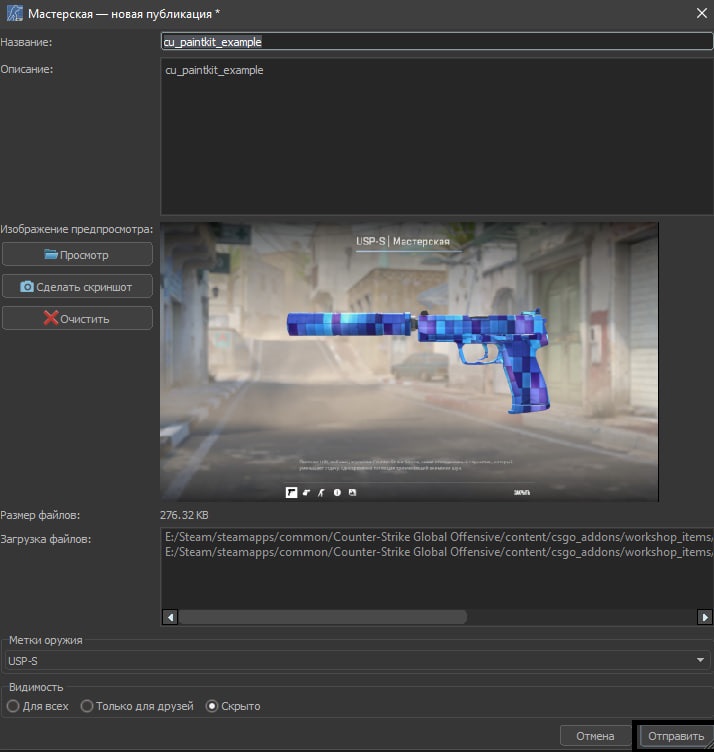Image resolution: width=714 pixels, height=752 pixels.
Task: Click the running figure icon in preview
Action: [321, 493]
